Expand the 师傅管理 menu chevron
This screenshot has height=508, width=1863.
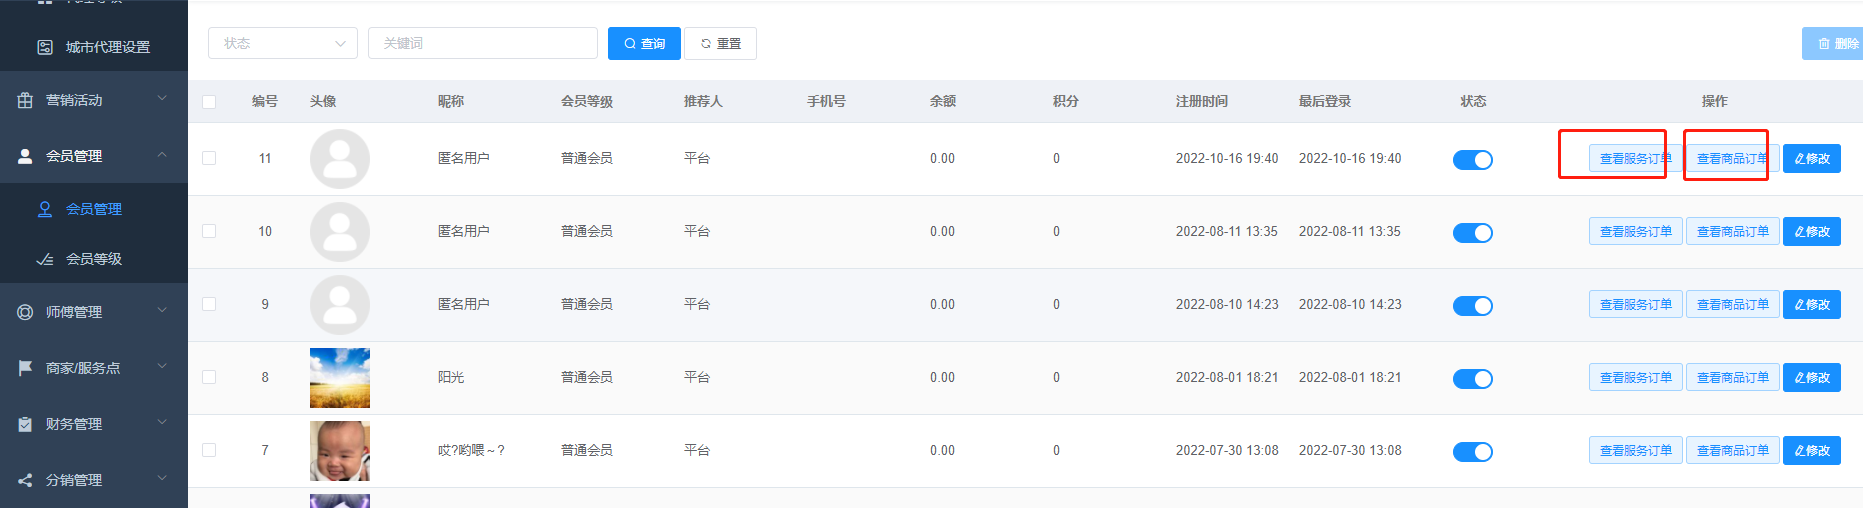pyautogui.click(x=162, y=311)
